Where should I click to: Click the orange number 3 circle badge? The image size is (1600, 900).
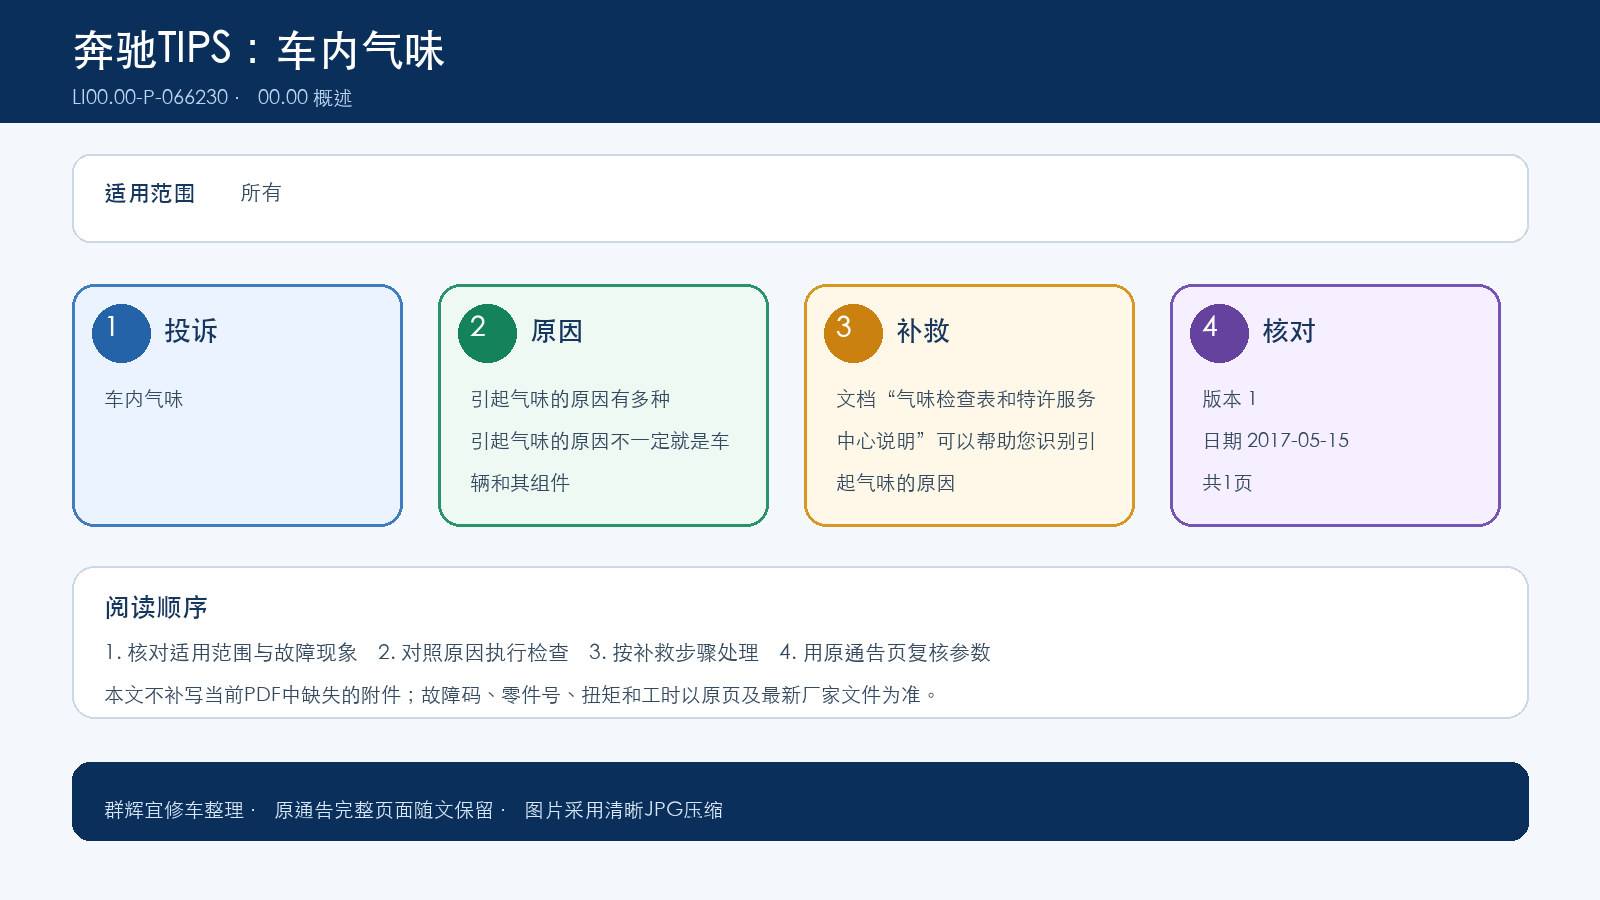click(x=853, y=333)
